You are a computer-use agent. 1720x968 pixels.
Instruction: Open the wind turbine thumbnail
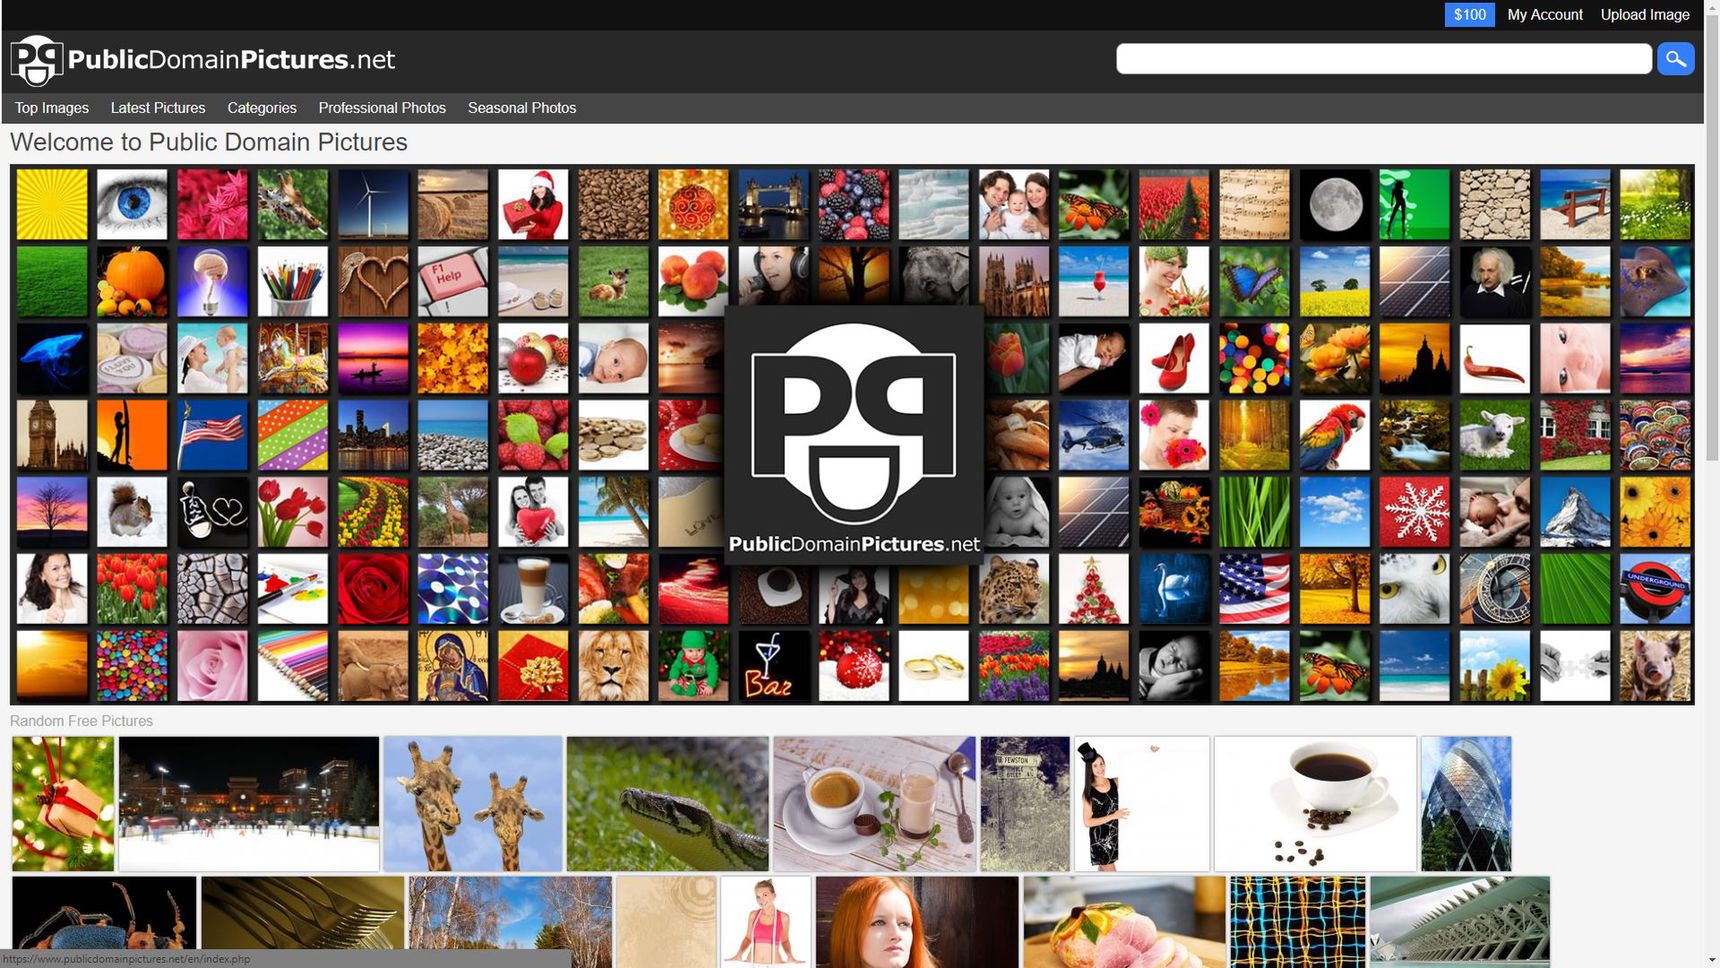pyautogui.click(x=373, y=204)
